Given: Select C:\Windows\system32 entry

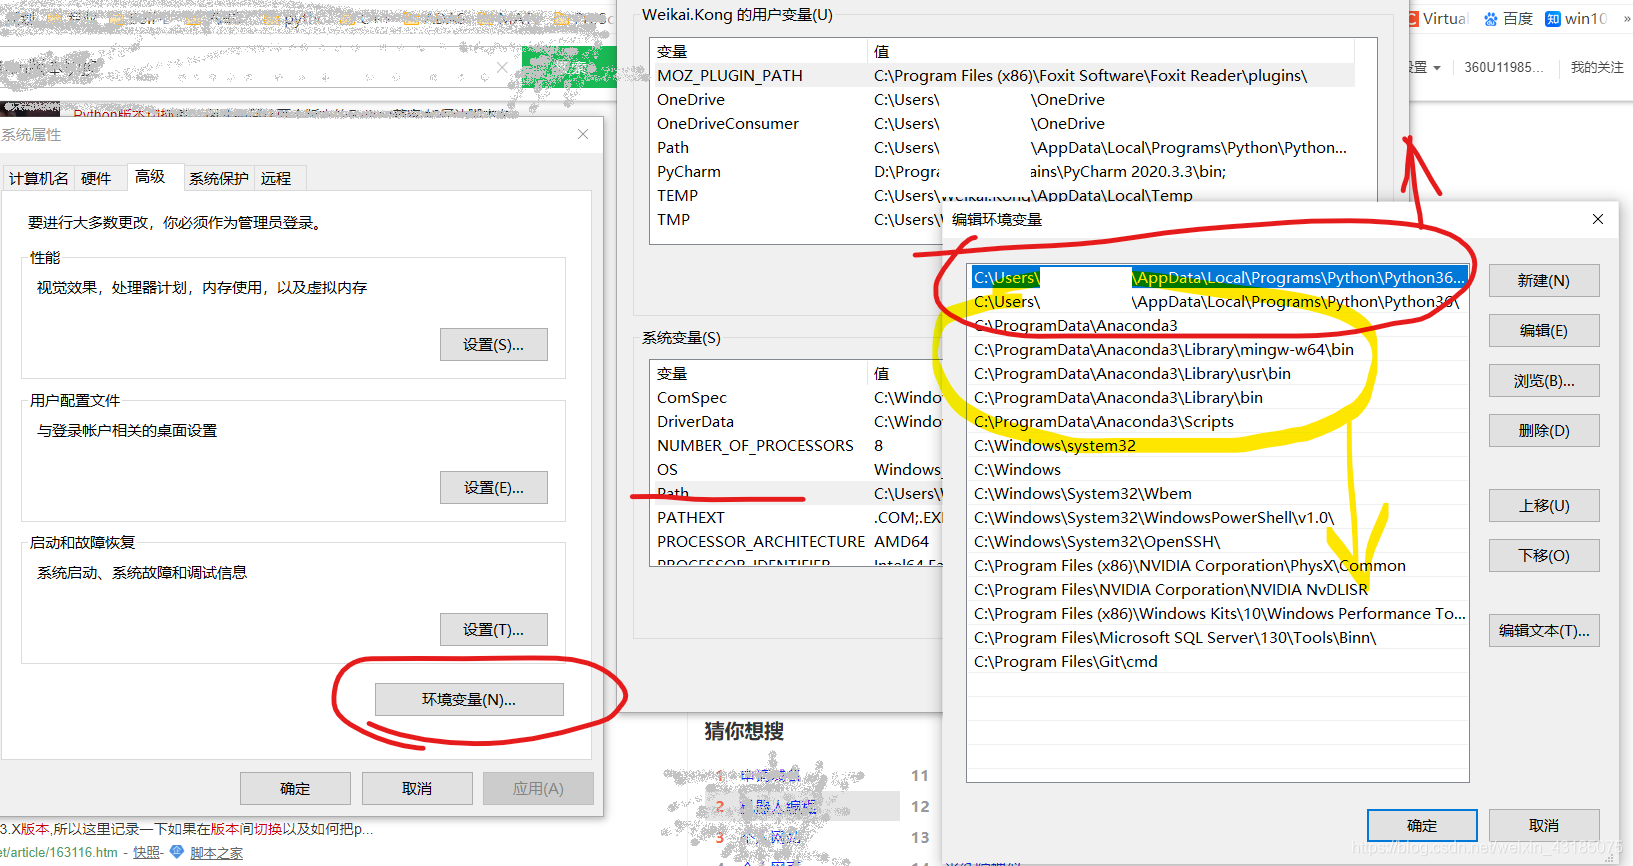Looking at the screenshot, I should 1218,446.
